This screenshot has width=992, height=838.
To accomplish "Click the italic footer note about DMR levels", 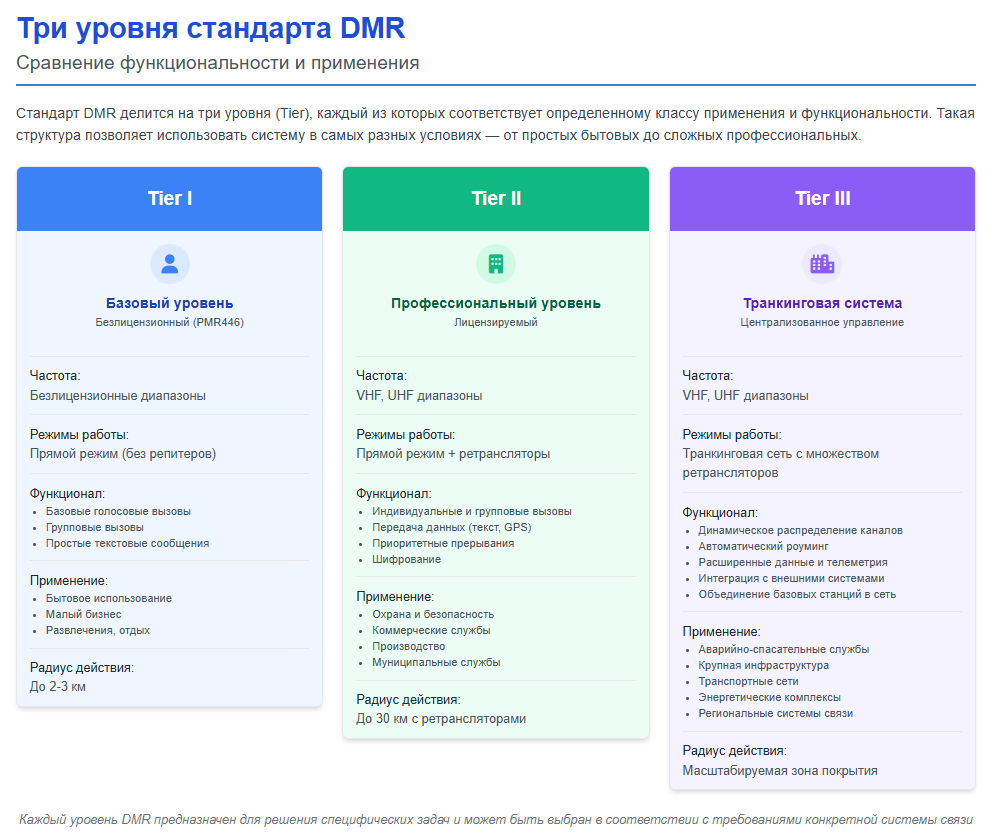I will click(x=495, y=819).
